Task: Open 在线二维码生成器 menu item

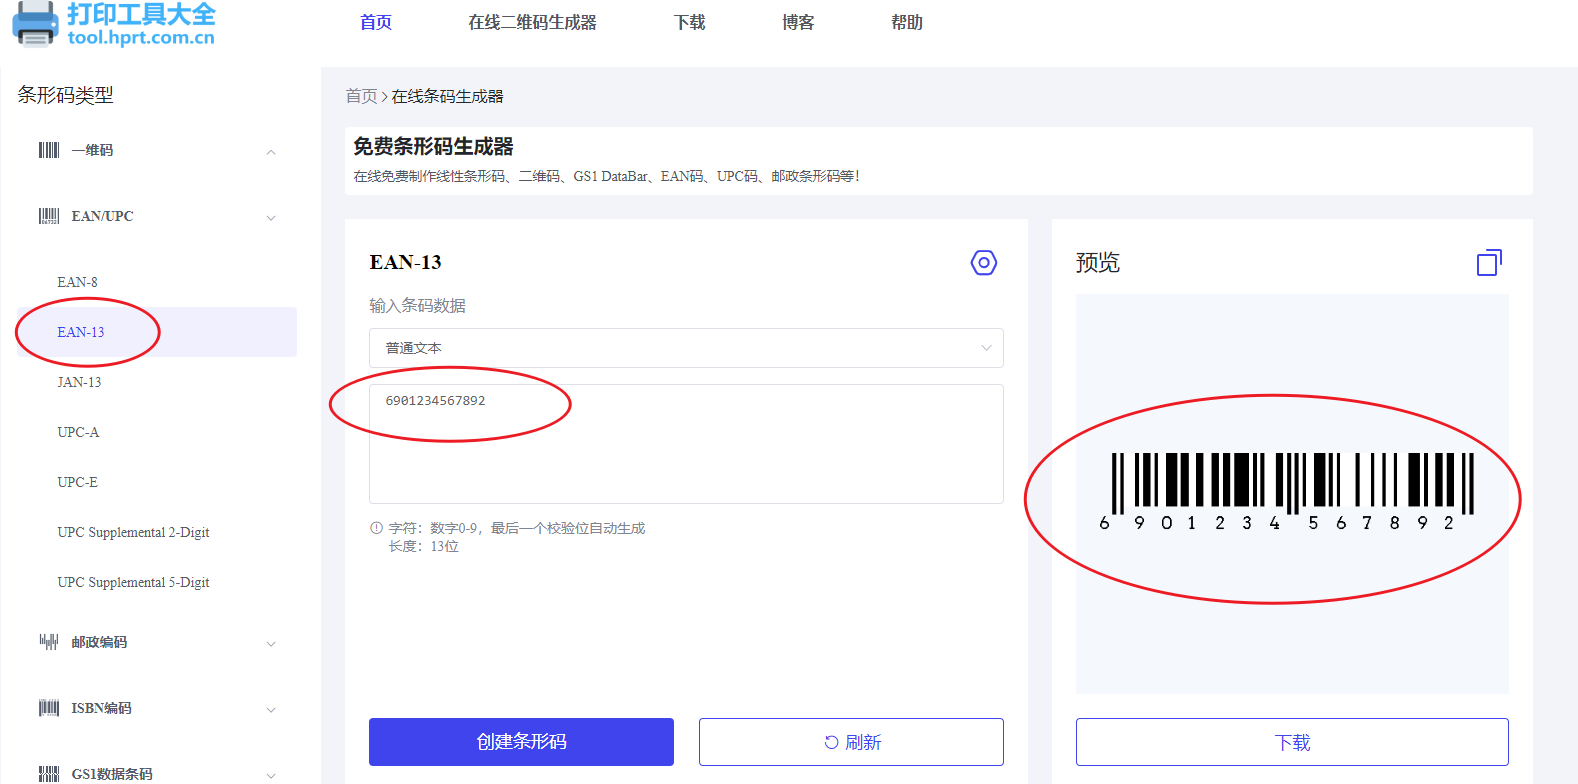Action: pyautogui.click(x=532, y=22)
